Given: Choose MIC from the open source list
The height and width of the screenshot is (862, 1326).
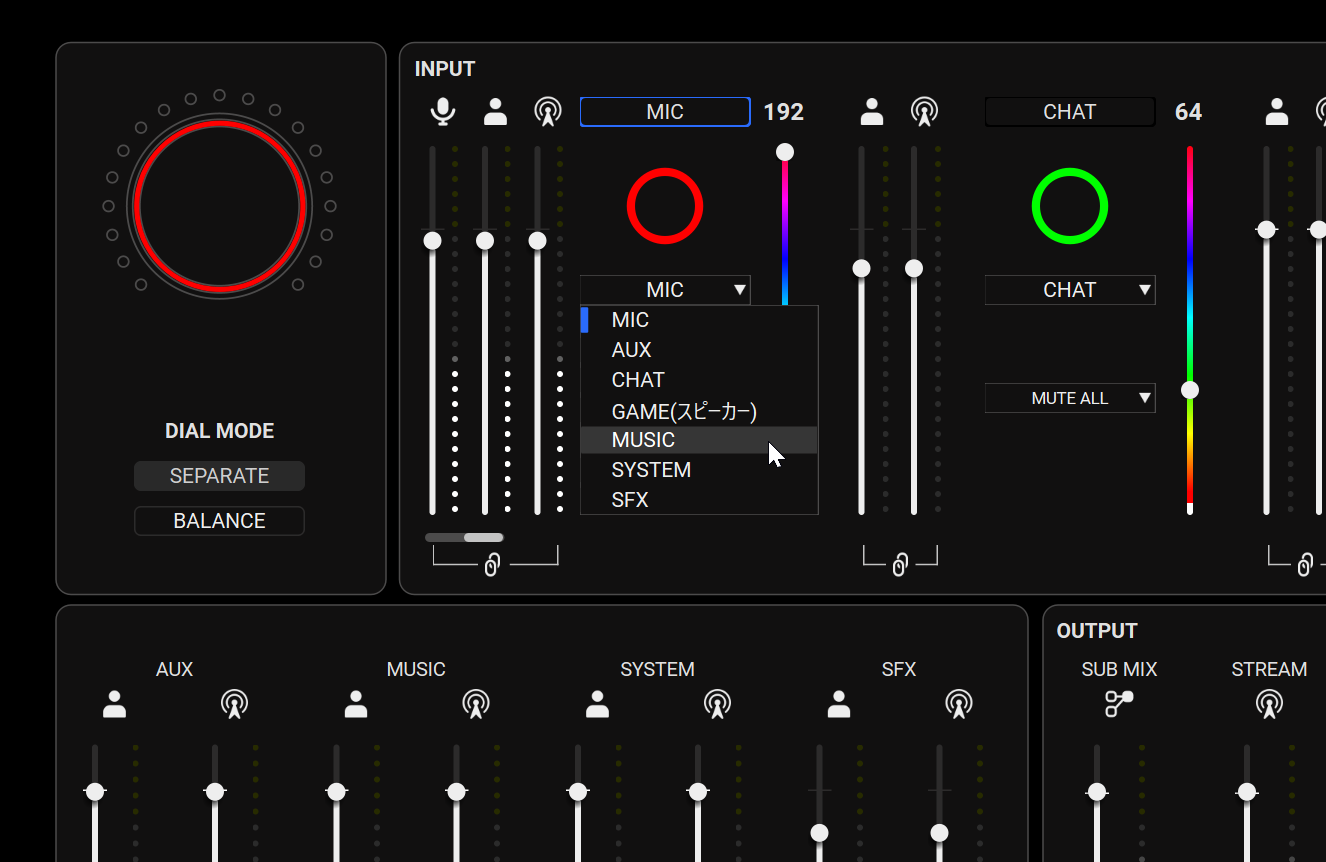Looking at the screenshot, I should [699, 320].
